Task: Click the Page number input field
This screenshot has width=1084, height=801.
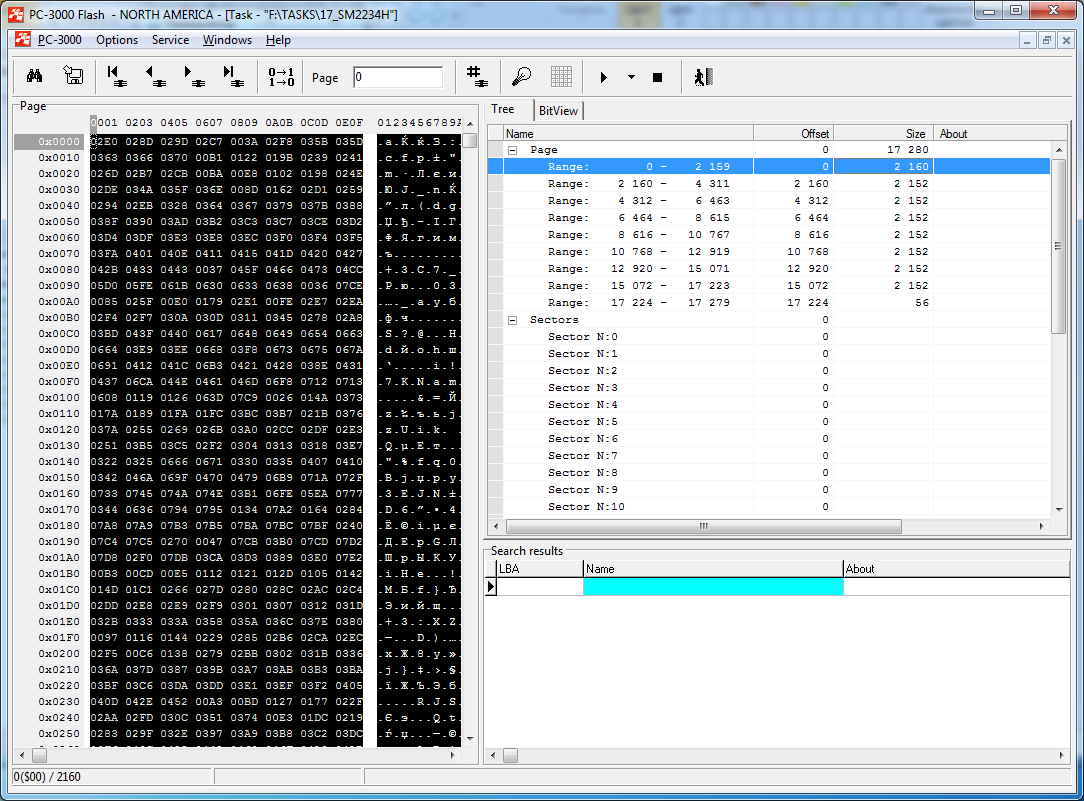Action: (398, 77)
